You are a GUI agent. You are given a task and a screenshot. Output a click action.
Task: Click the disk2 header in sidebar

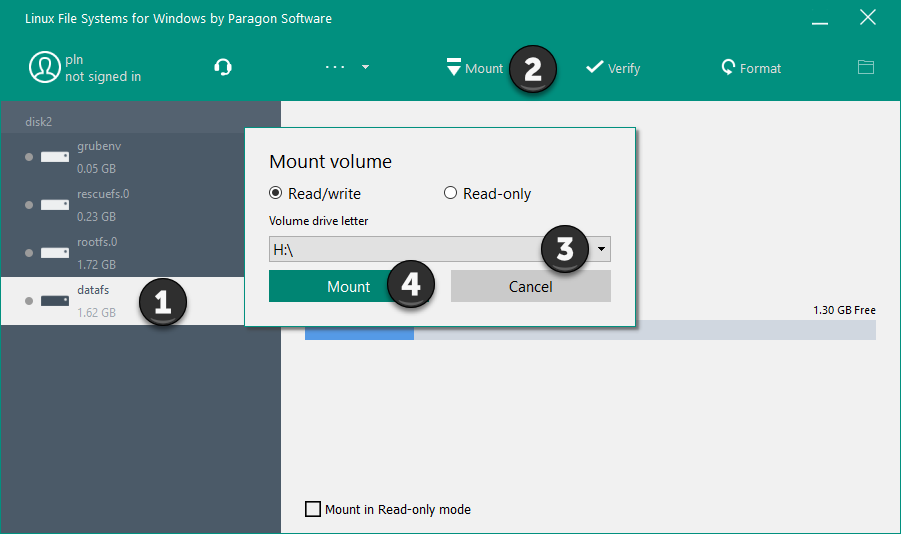click(39, 121)
